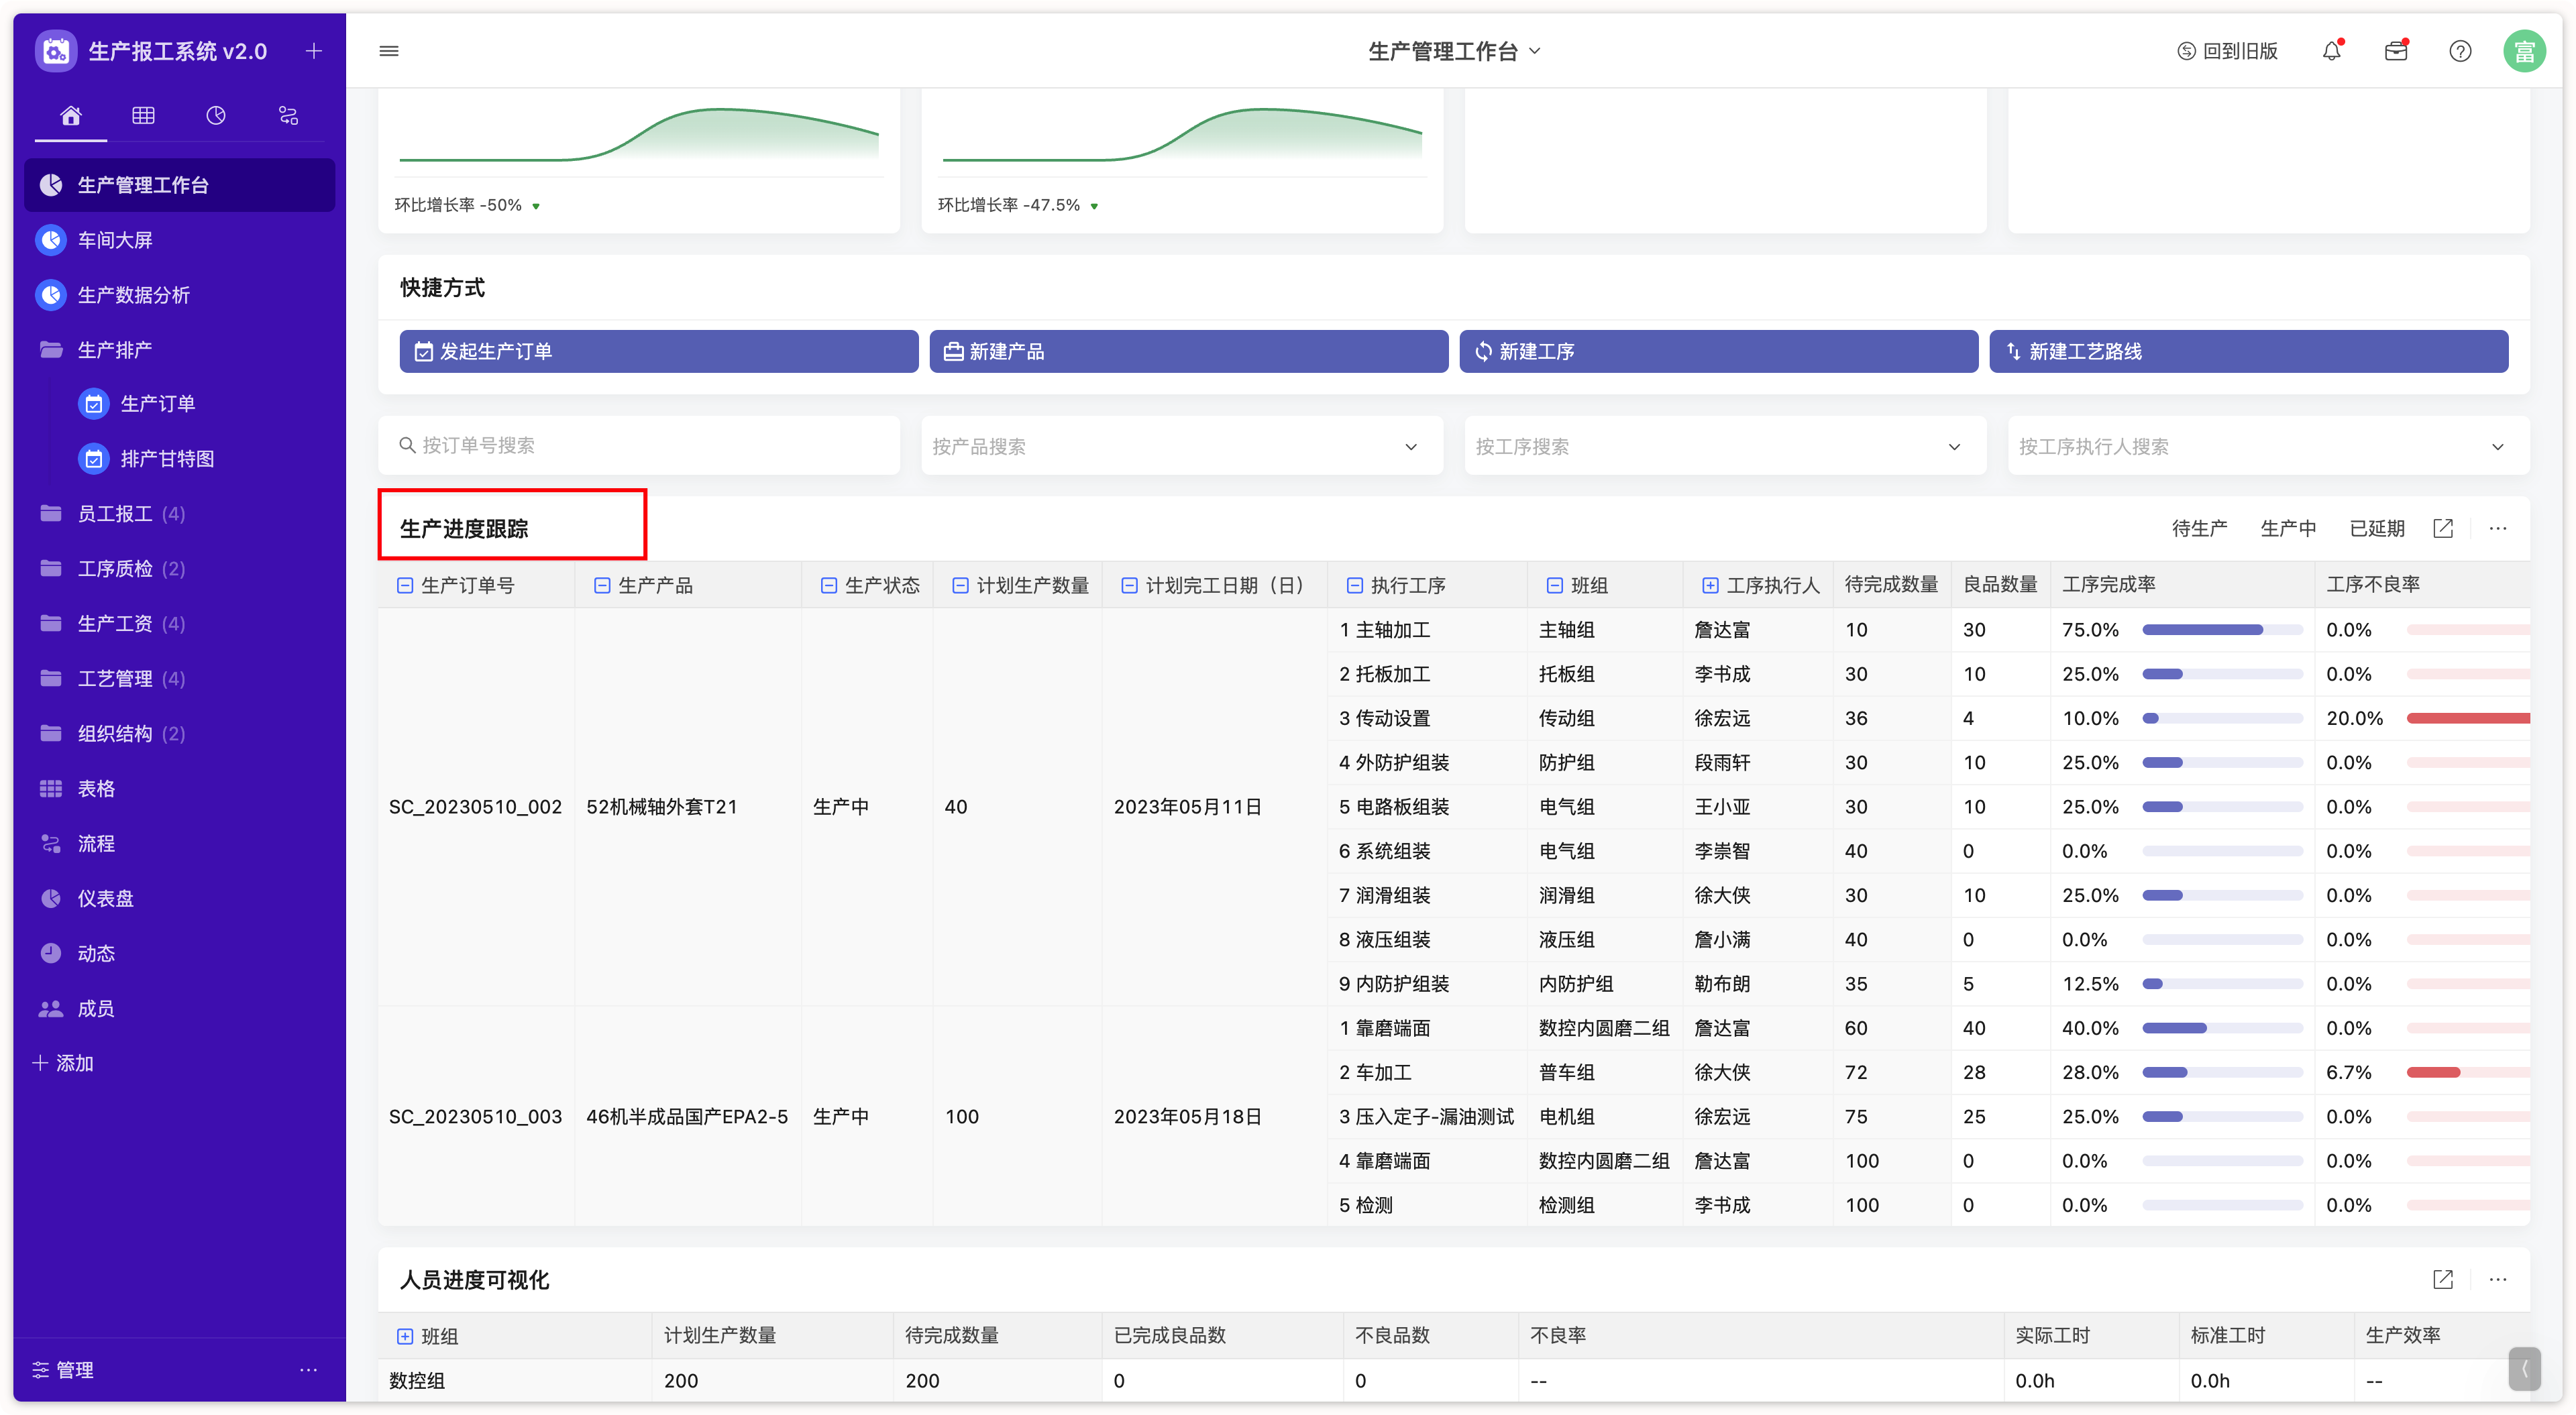
Task: Click order cell SC_20230510_002
Action: (x=476, y=807)
